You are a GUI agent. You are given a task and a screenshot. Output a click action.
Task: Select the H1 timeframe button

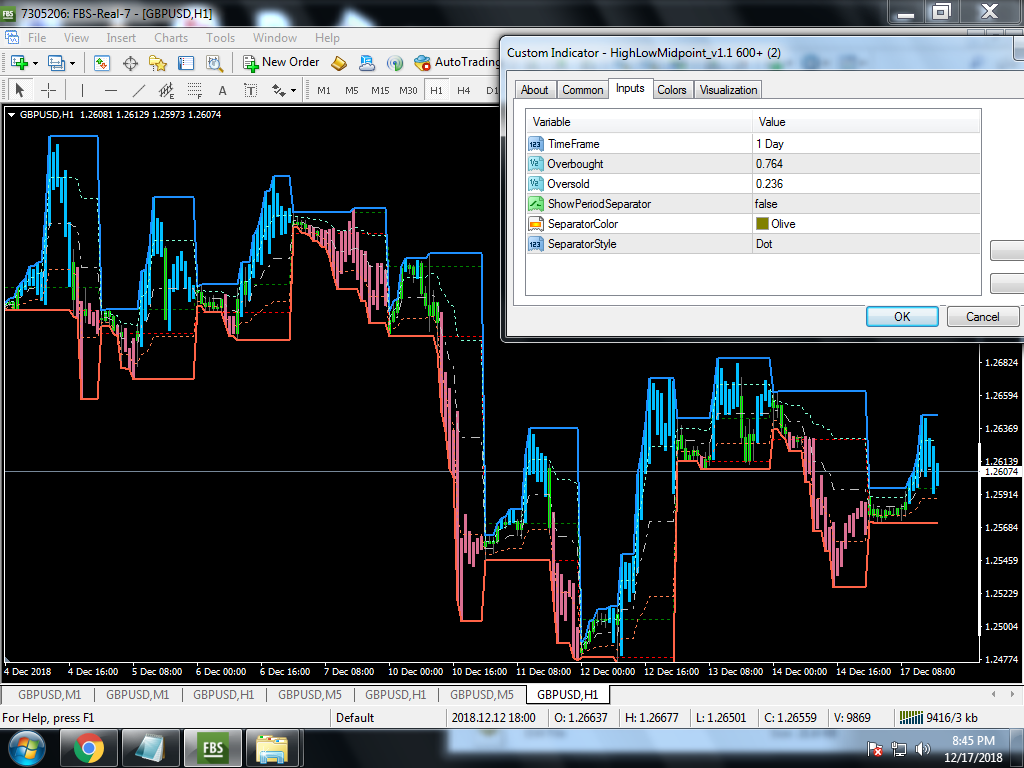436,91
